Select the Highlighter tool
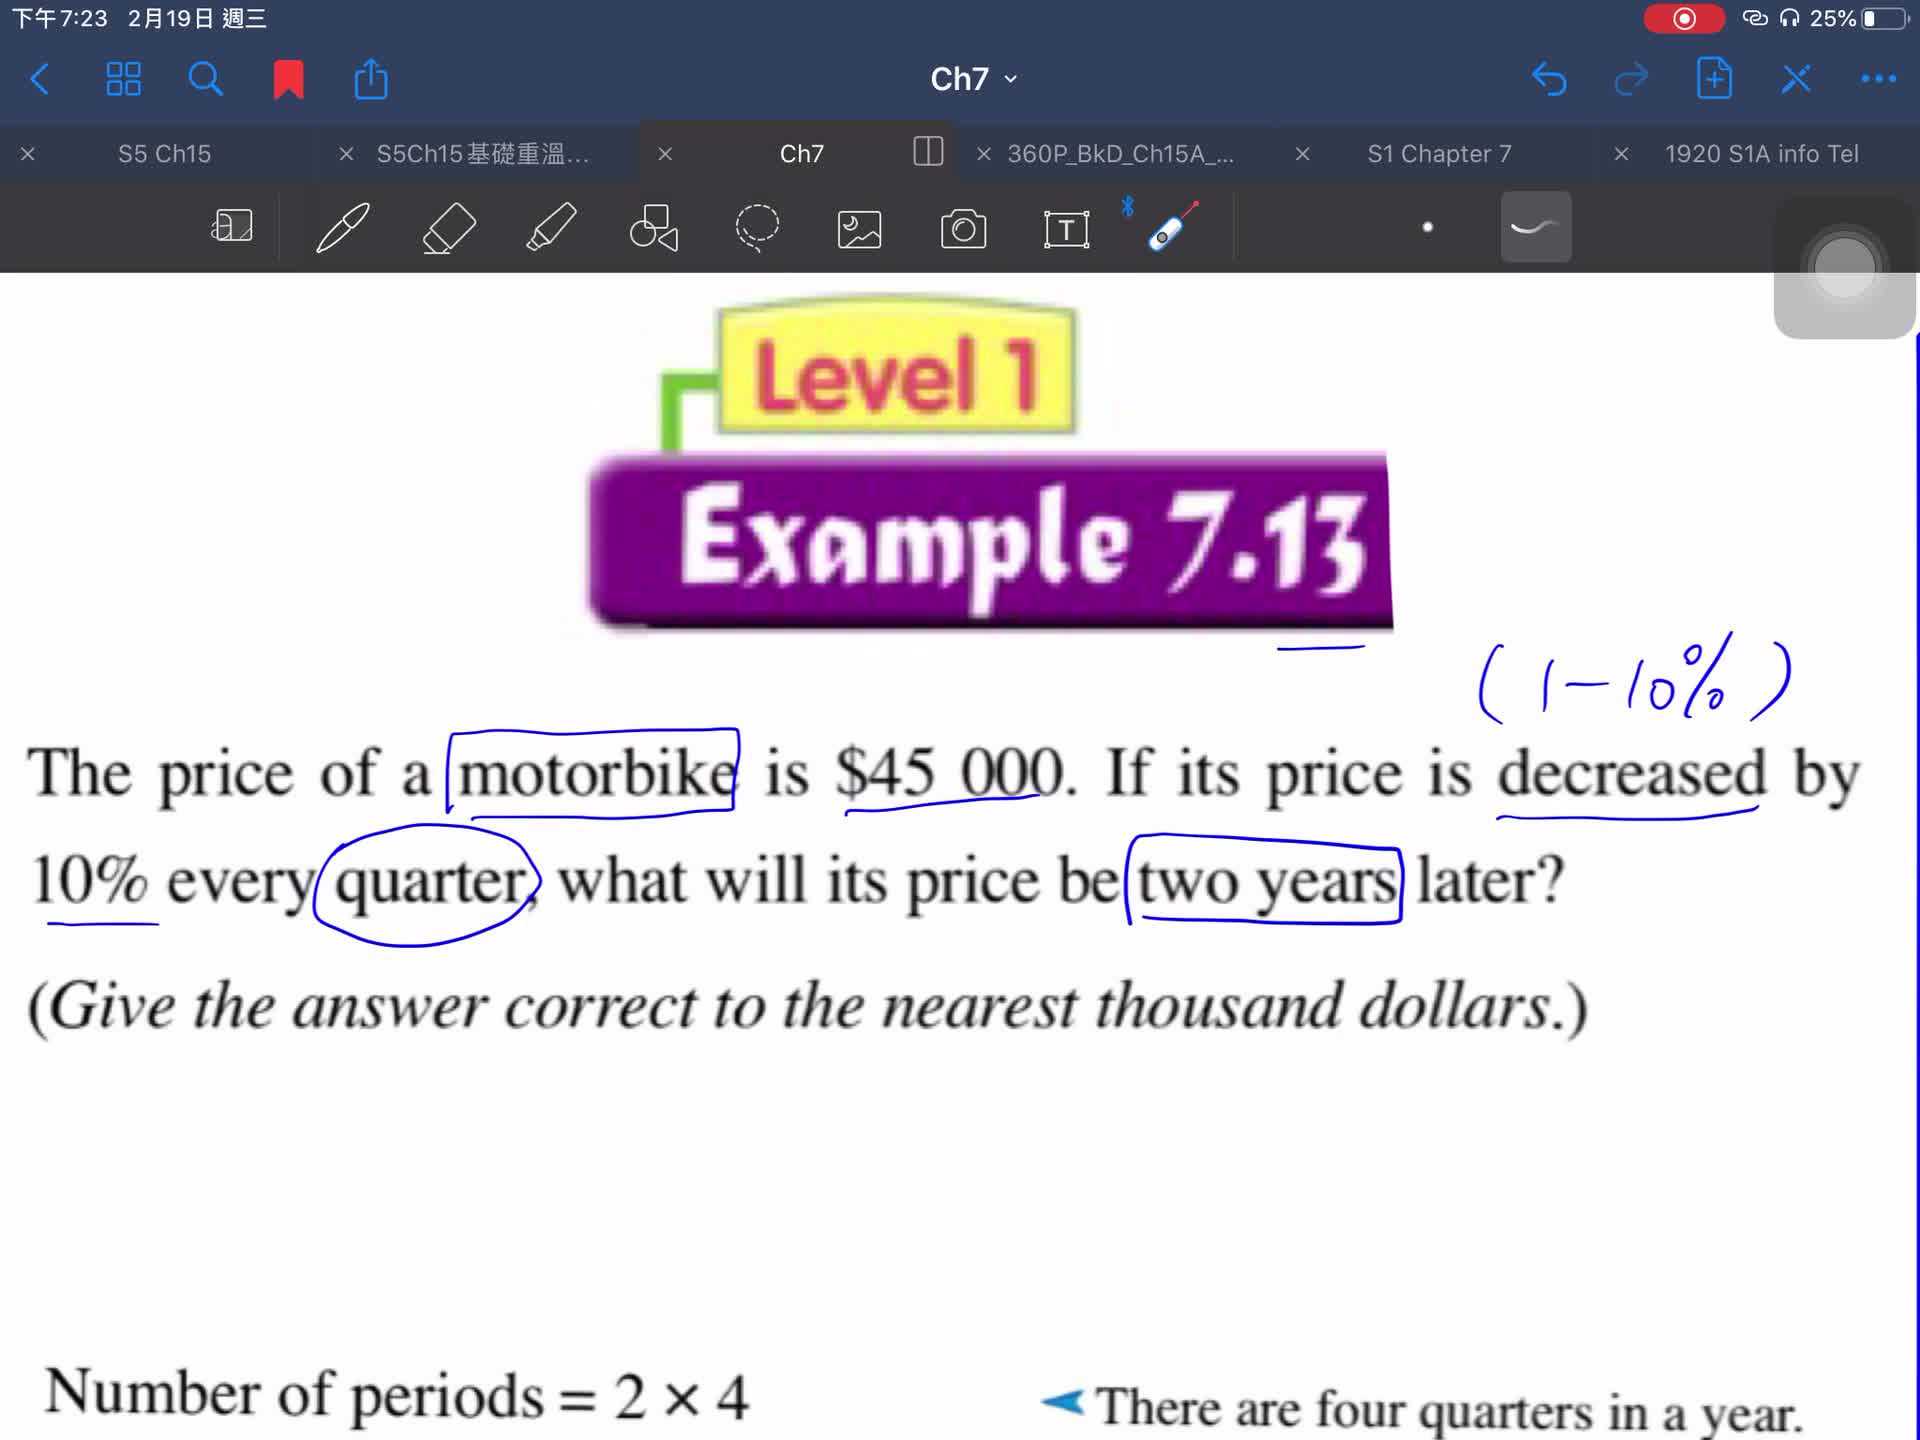Image resolution: width=1920 pixels, height=1440 pixels. 549,228
